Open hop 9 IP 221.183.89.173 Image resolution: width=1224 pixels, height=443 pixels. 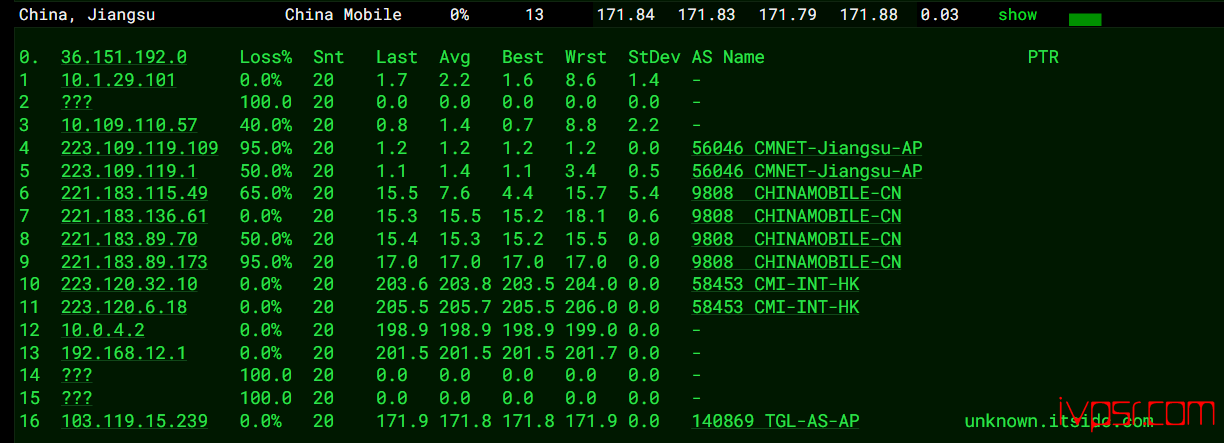pyautogui.click(x=134, y=262)
